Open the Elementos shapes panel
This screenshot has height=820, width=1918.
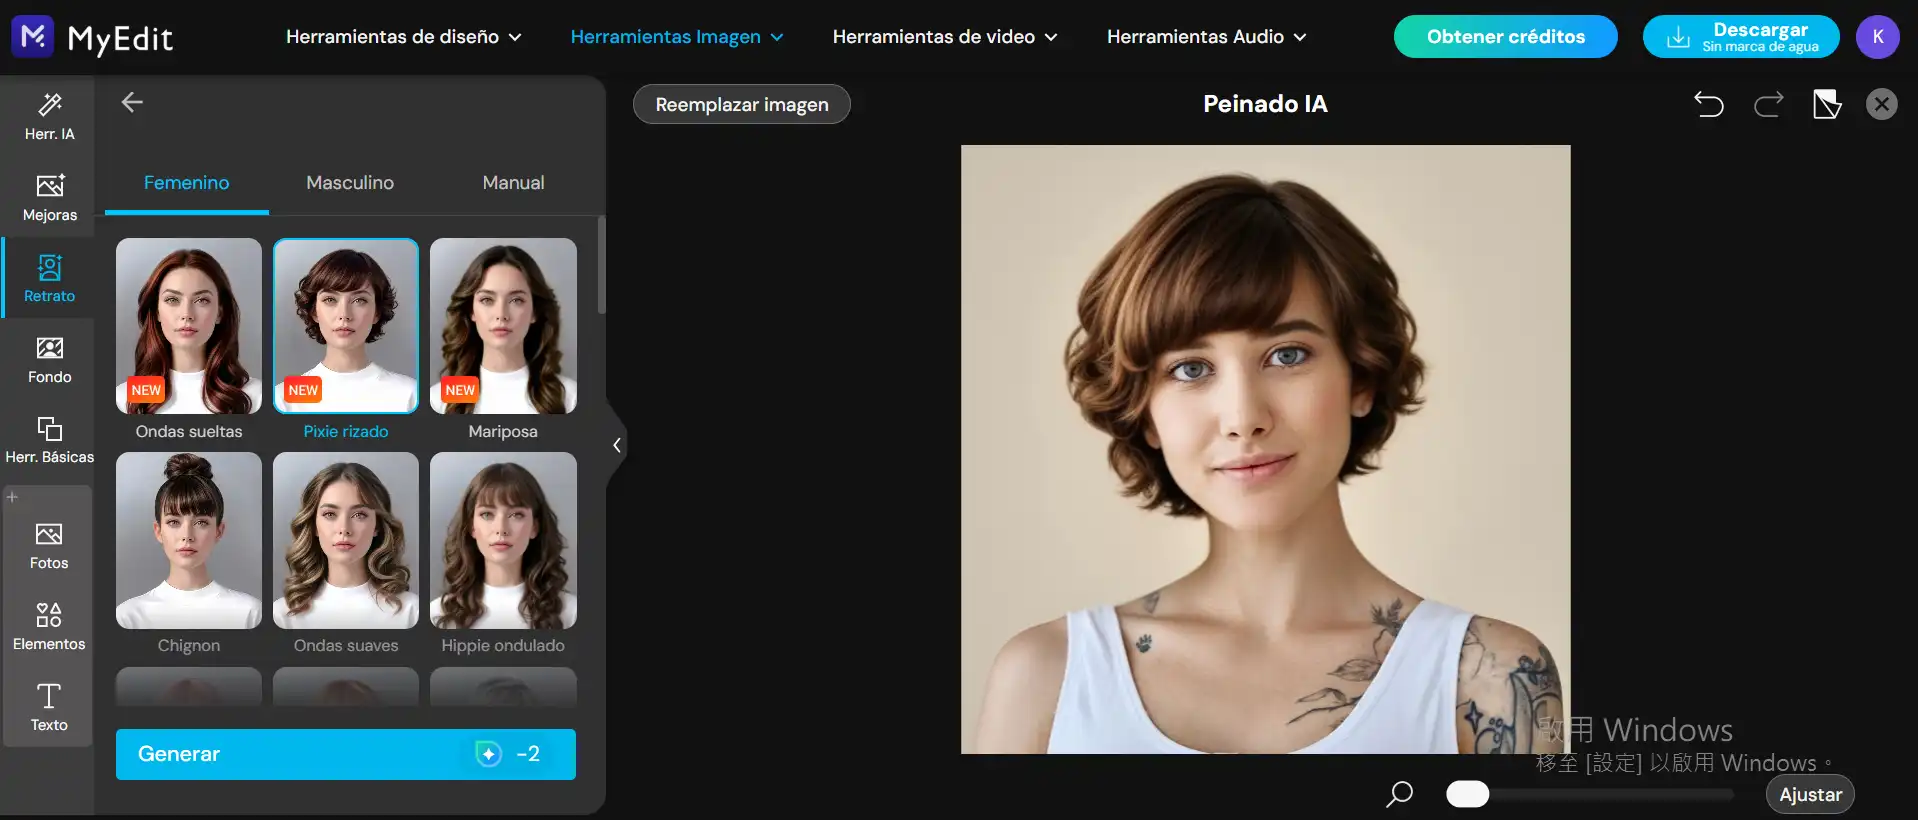(x=49, y=627)
